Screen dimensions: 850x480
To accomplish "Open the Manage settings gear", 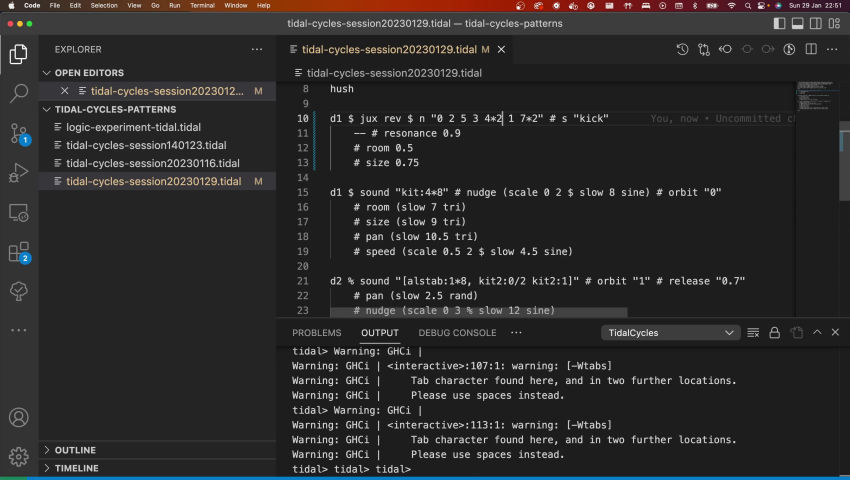I will (x=18, y=456).
